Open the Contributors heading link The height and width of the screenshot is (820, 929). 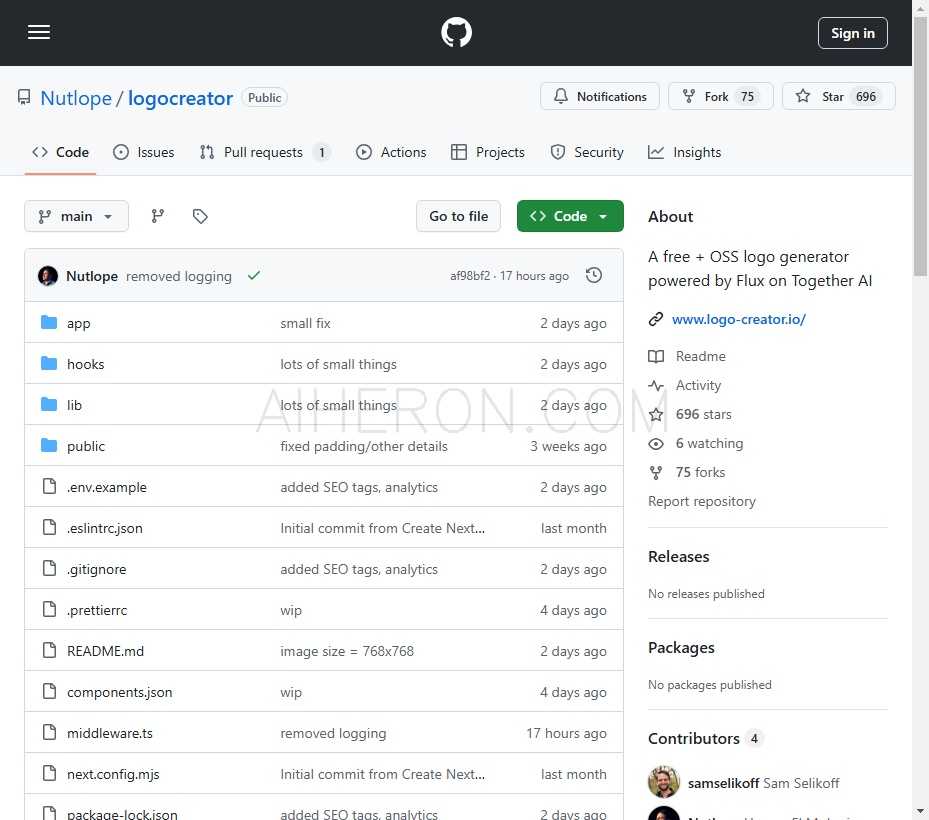coord(693,738)
